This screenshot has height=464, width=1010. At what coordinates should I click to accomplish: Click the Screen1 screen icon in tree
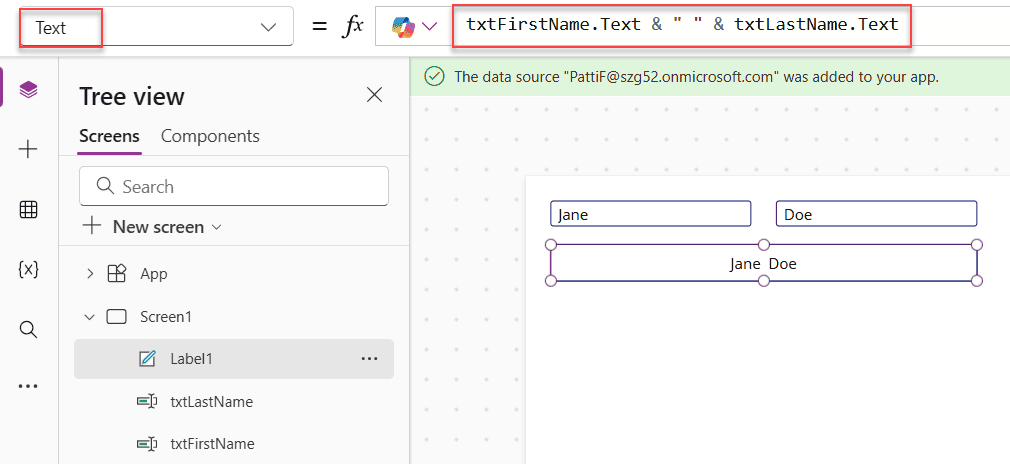pos(116,317)
